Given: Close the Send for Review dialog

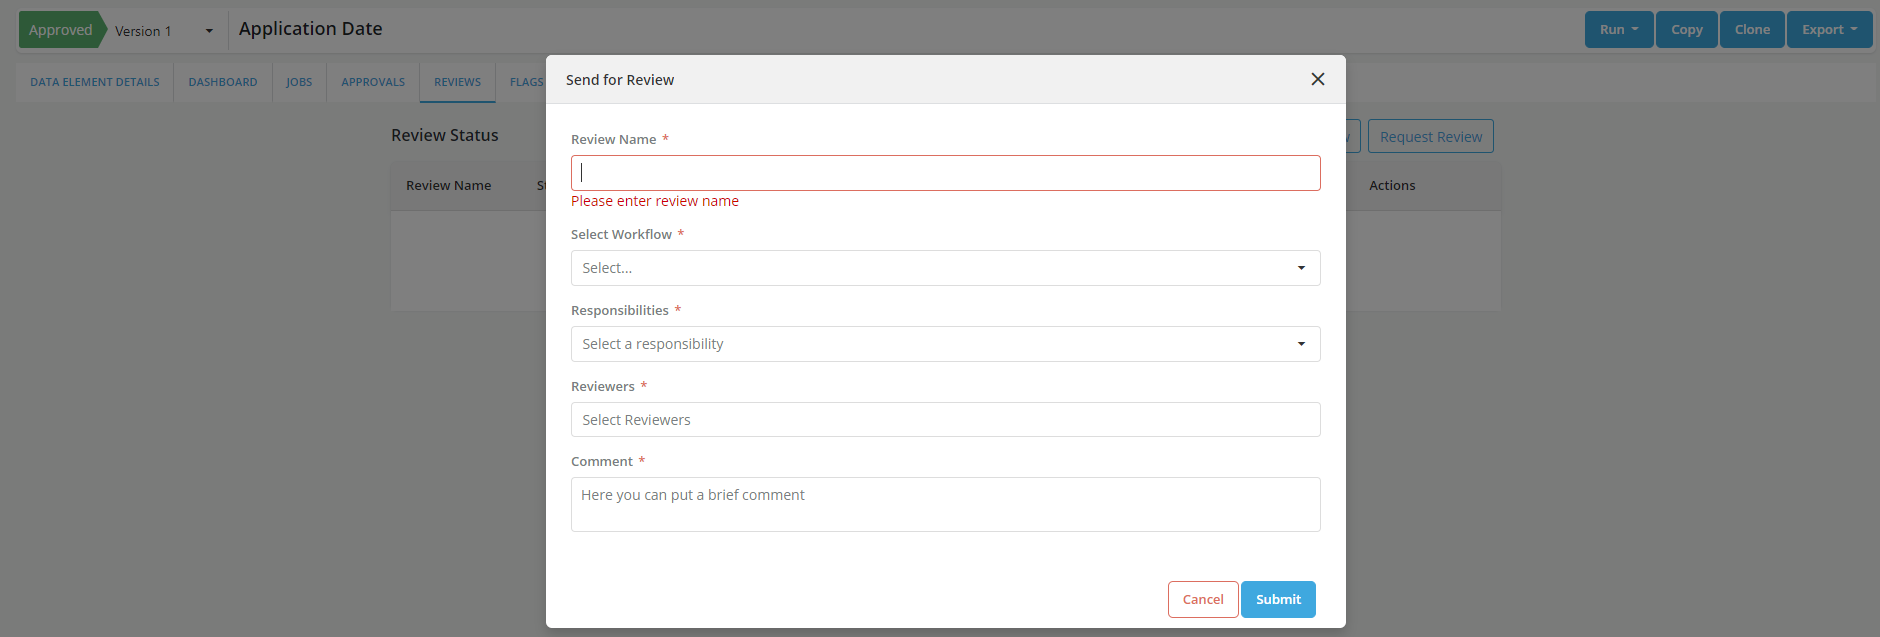Looking at the screenshot, I should pyautogui.click(x=1317, y=79).
